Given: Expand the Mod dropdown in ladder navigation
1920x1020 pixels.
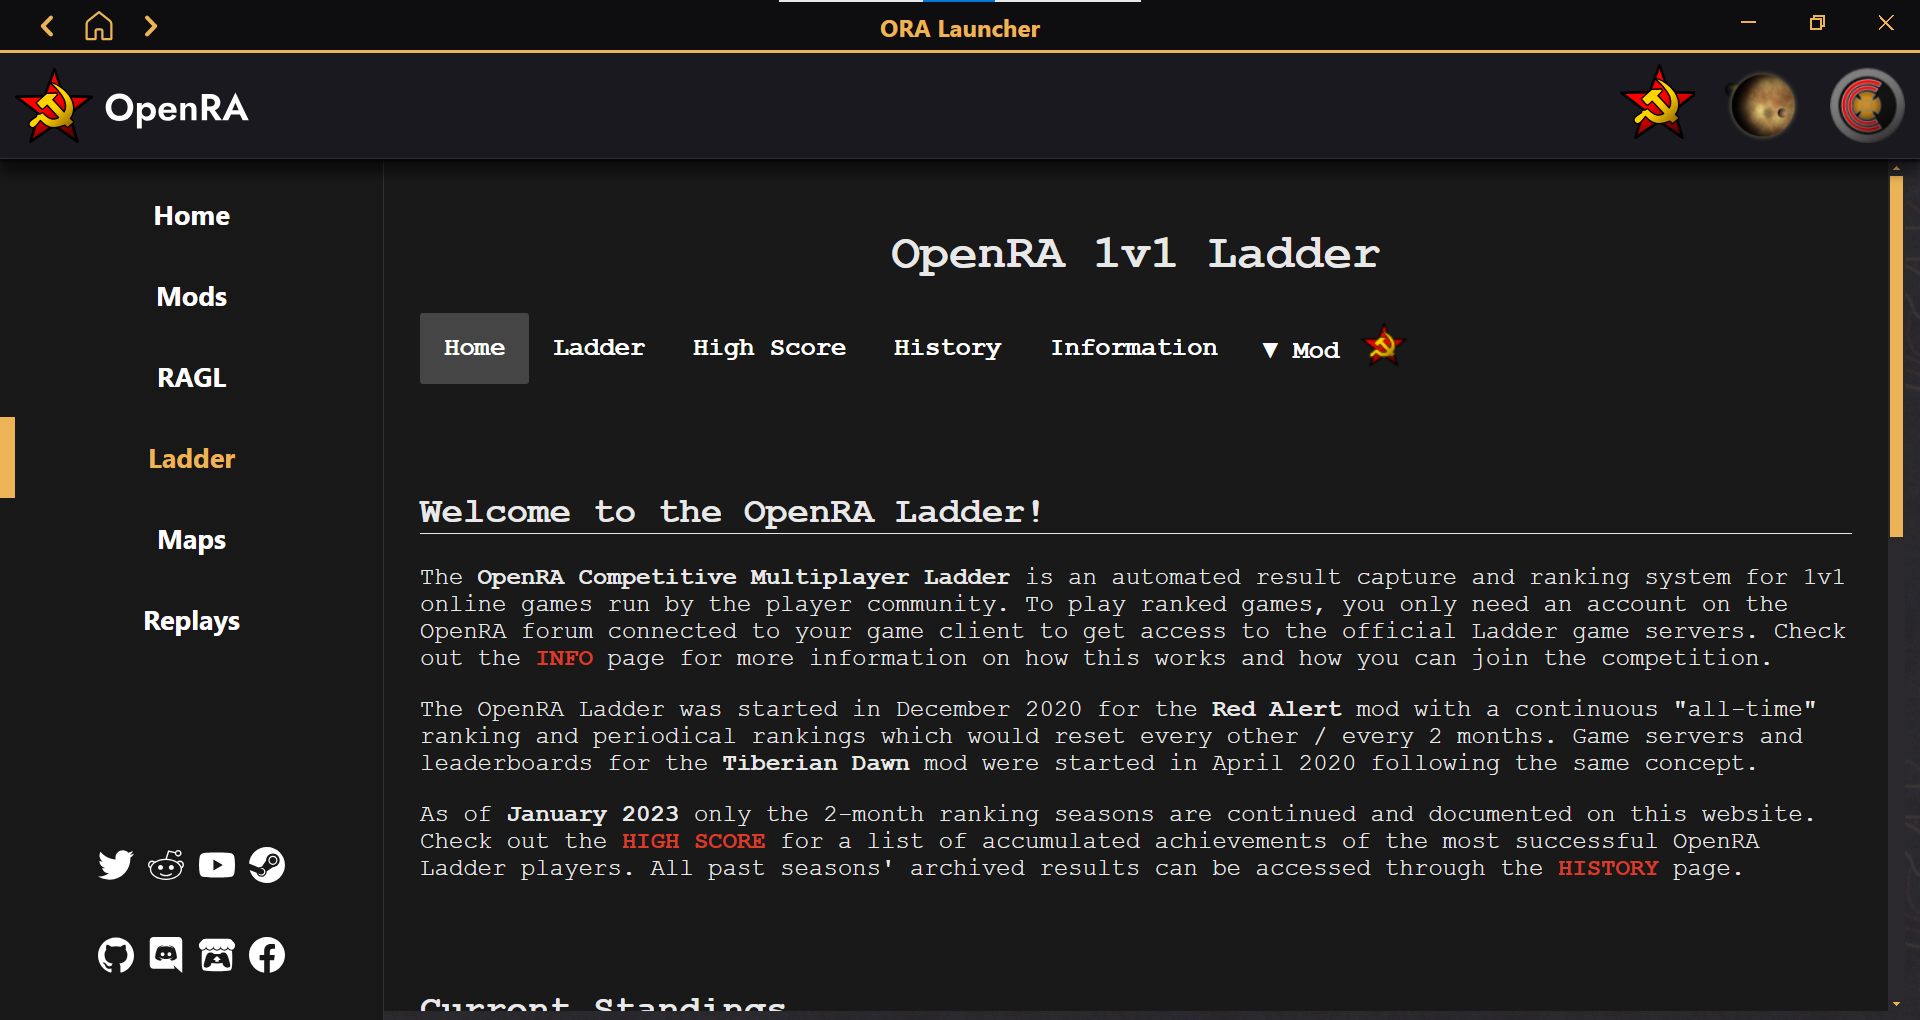Looking at the screenshot, I should 1301,350.
